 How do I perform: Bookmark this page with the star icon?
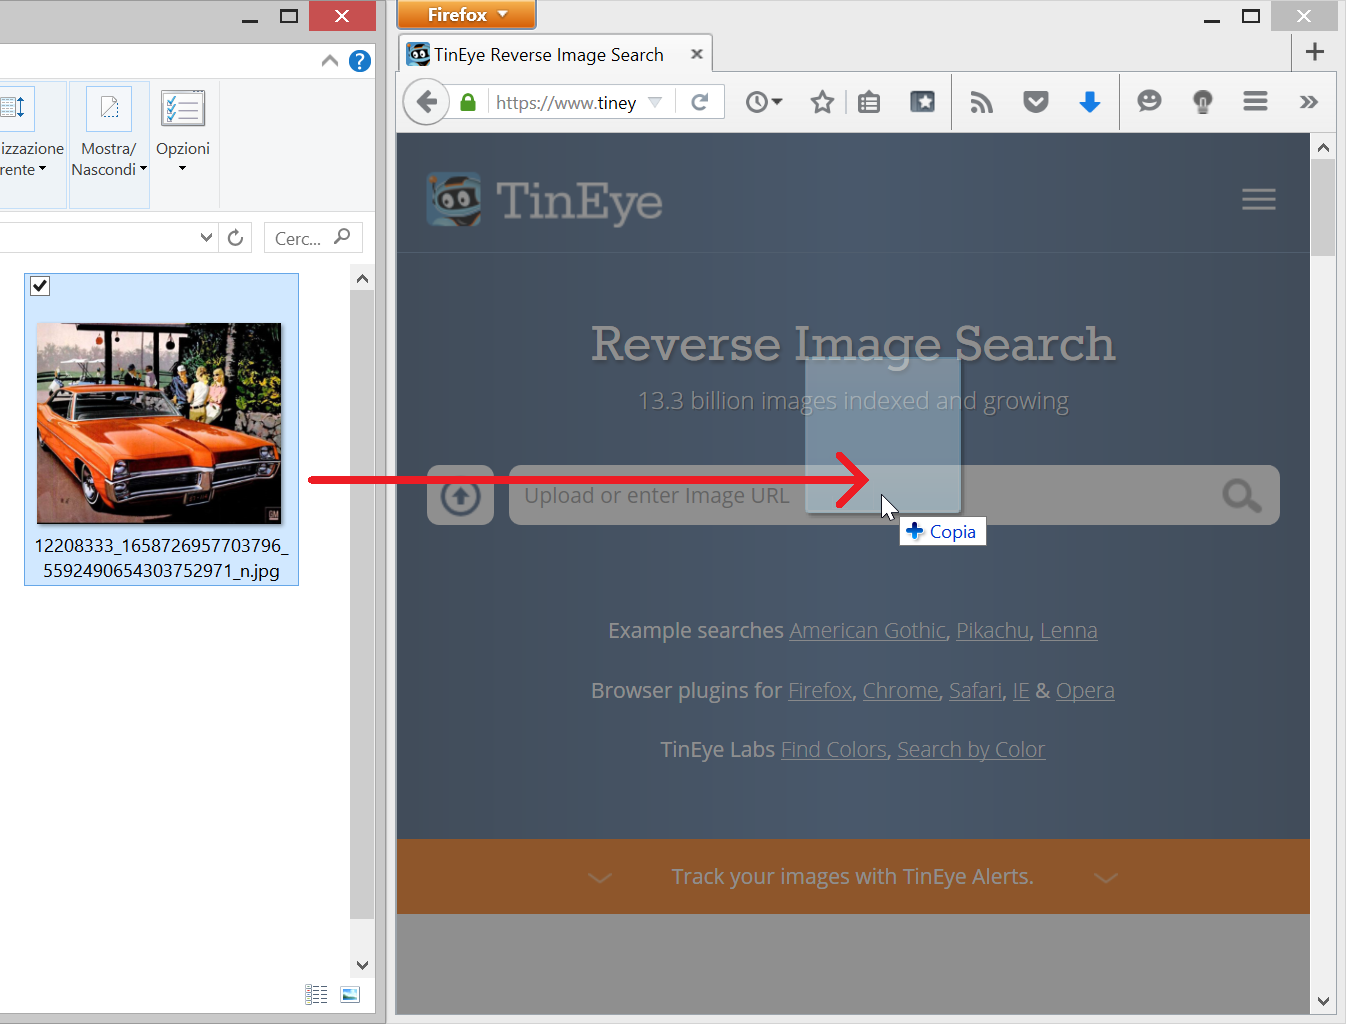coord(822,102)
